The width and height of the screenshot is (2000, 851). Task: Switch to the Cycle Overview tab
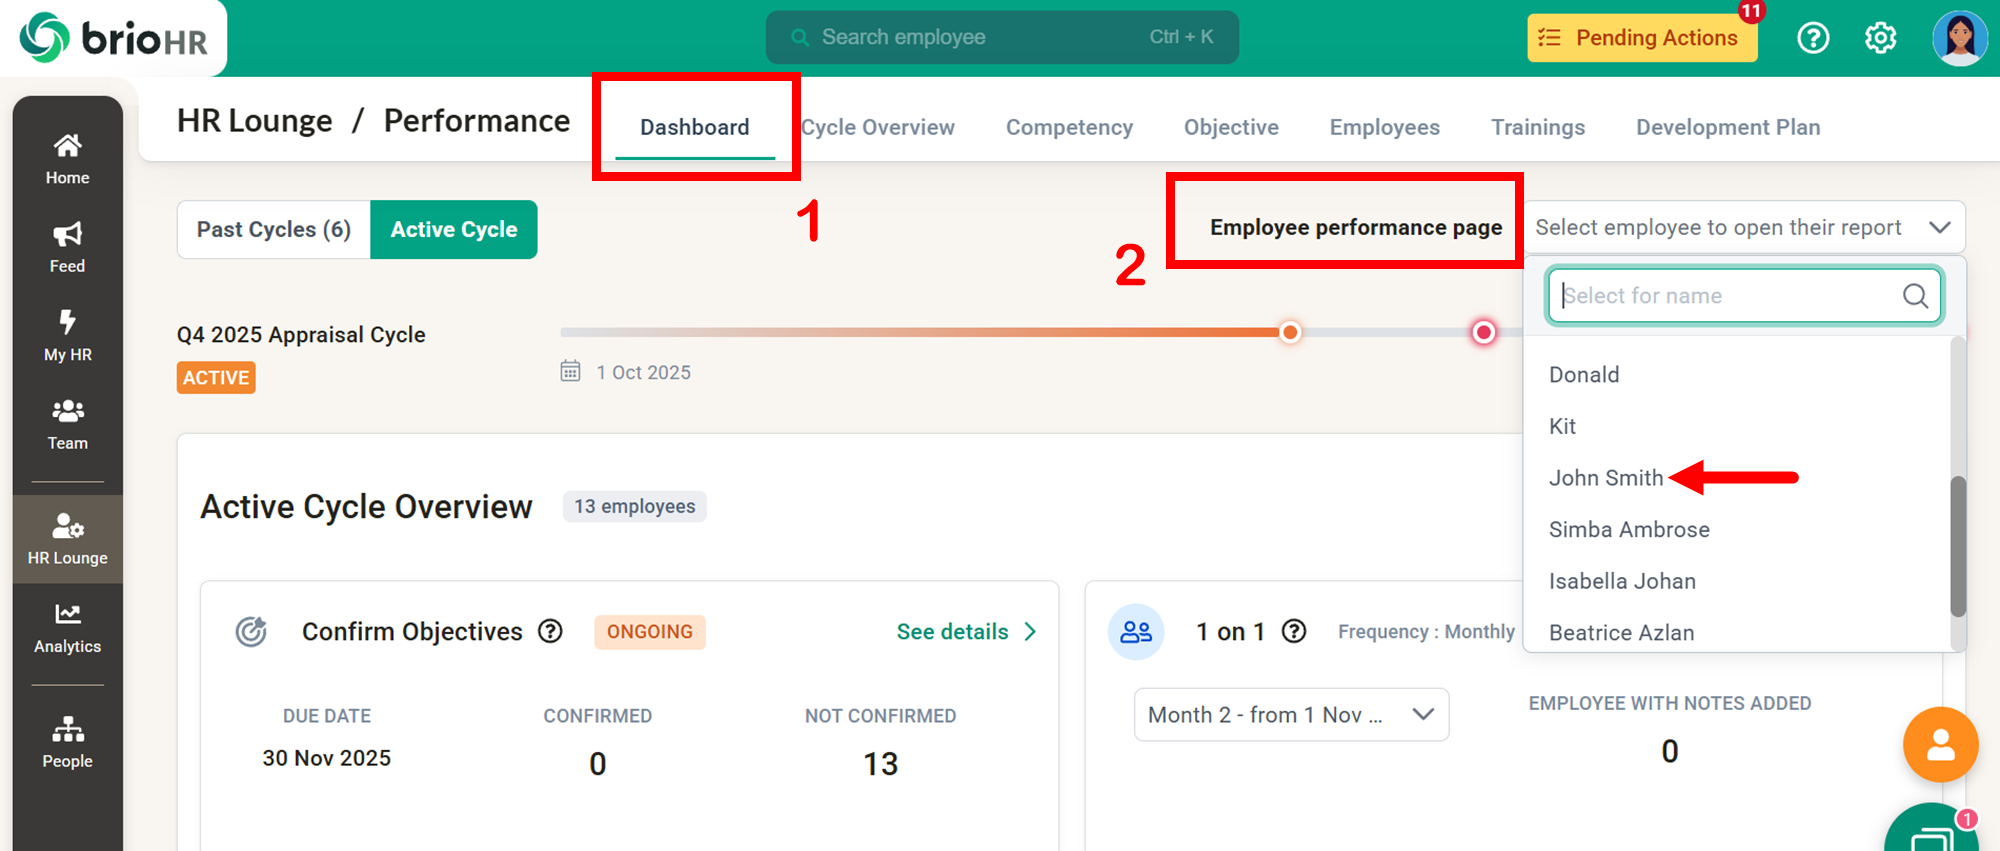(x=878, y=127)
